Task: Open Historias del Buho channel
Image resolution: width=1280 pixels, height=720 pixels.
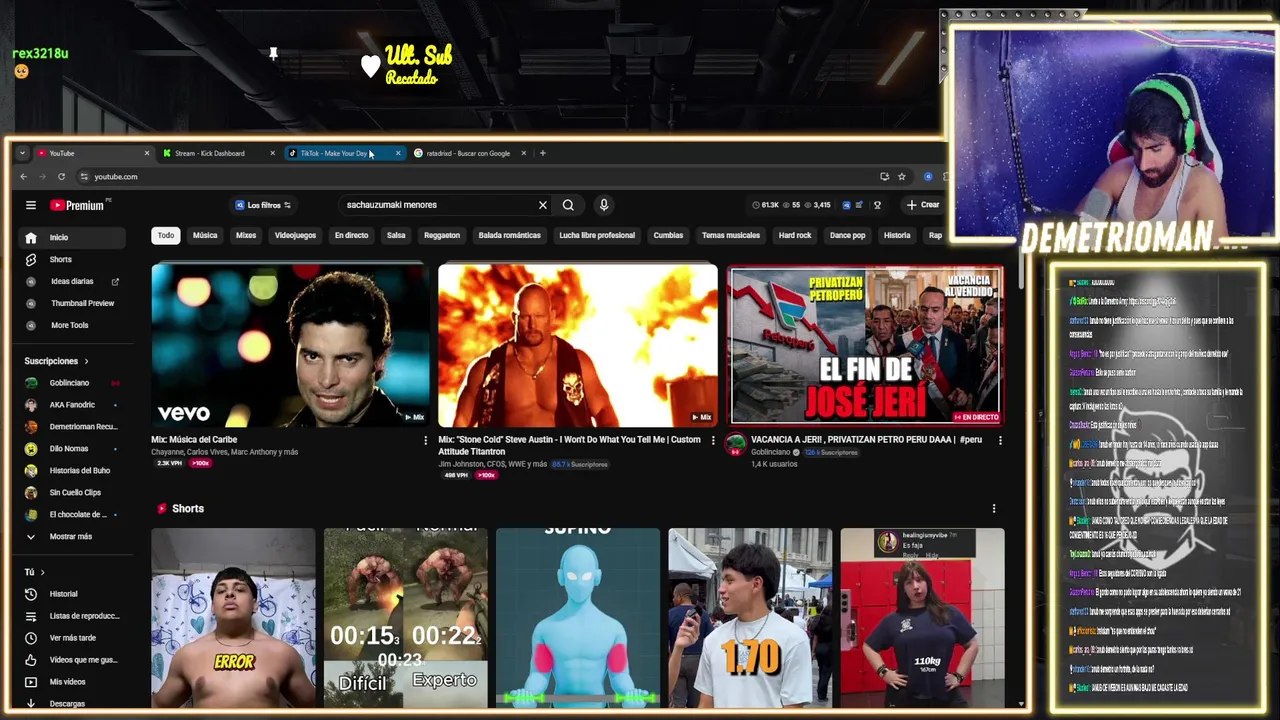Action: click(x=72, y=471)
